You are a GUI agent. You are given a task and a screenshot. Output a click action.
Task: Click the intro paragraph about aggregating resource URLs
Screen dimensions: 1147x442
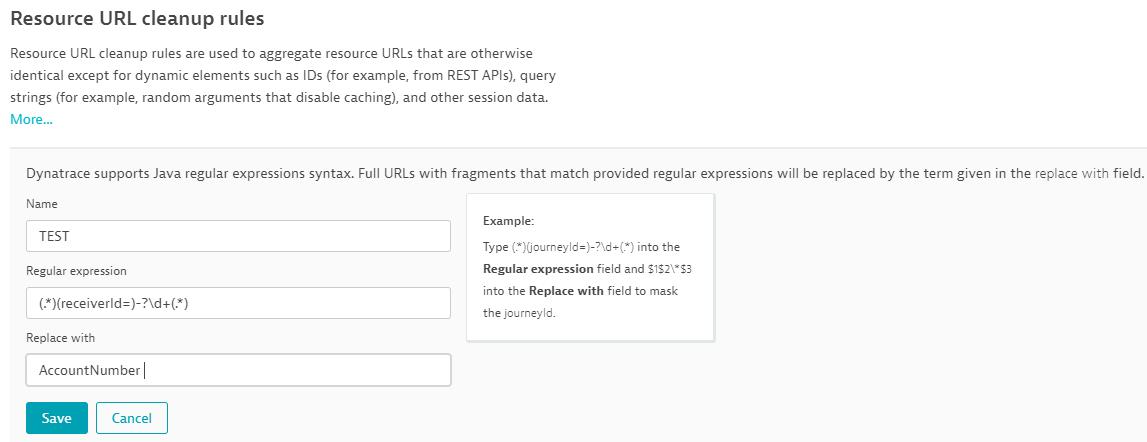click(x=278, y=75)
